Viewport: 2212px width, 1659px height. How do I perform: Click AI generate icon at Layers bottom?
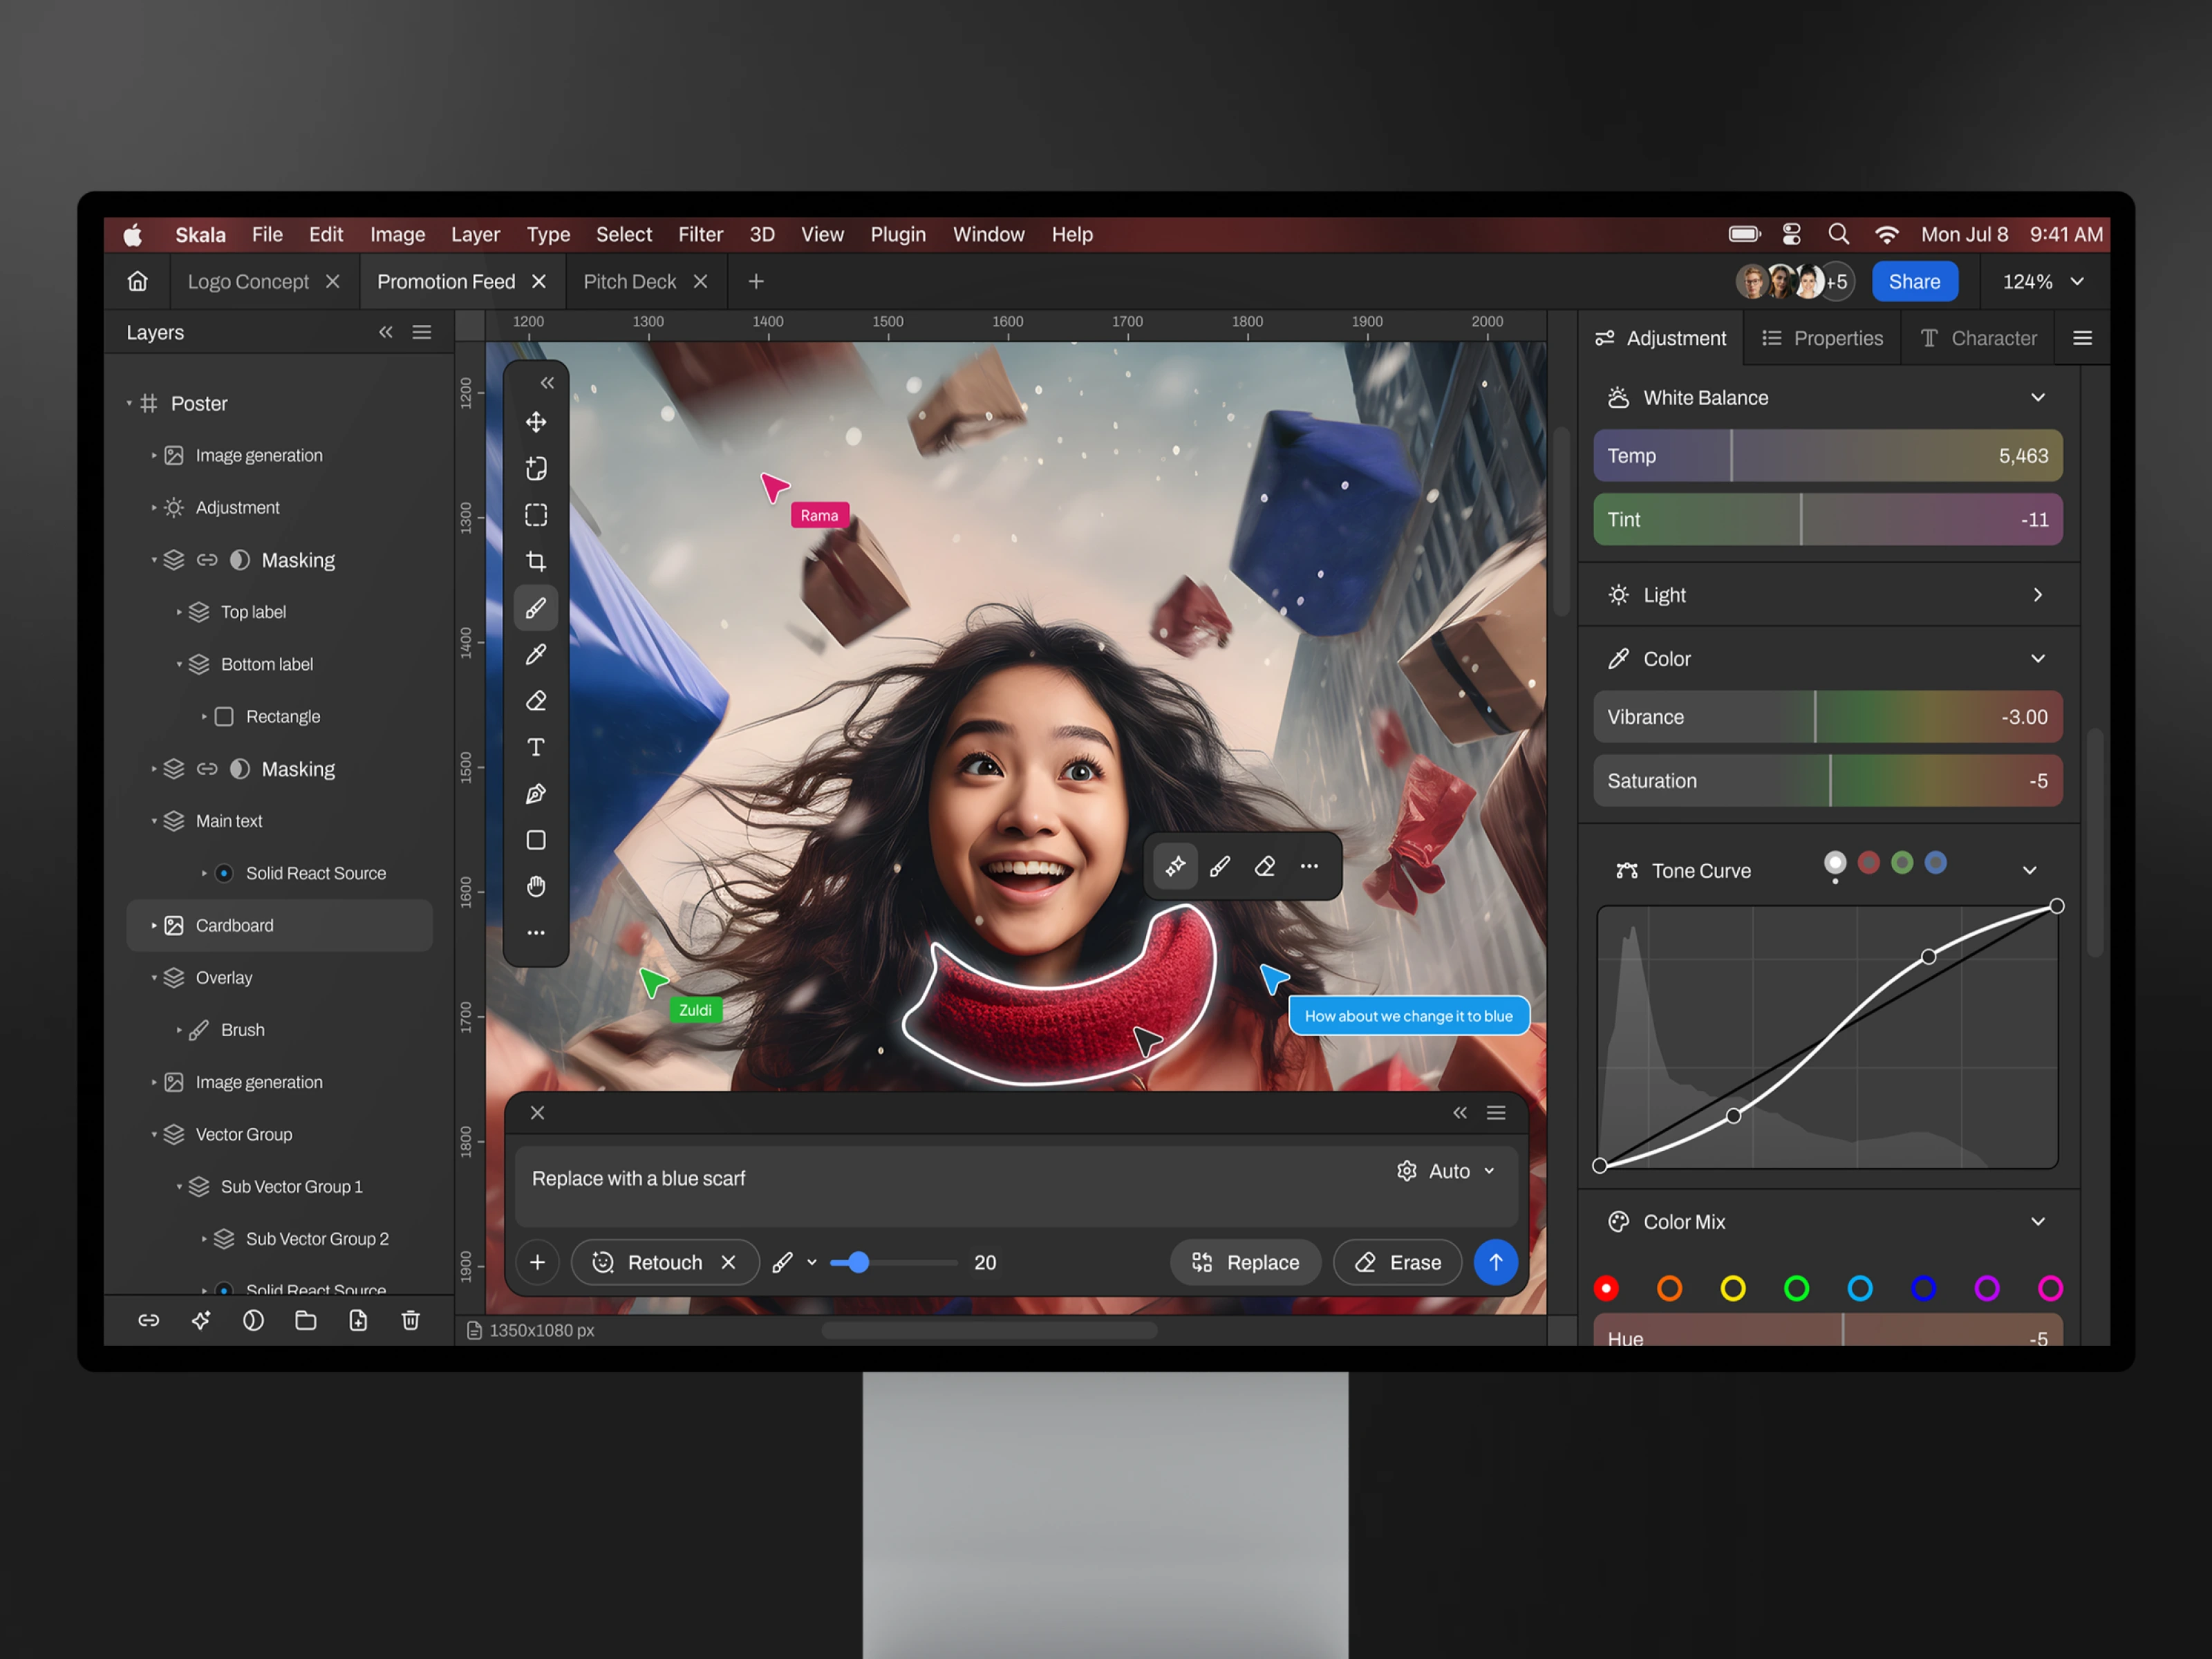[x=201, y=1321]
